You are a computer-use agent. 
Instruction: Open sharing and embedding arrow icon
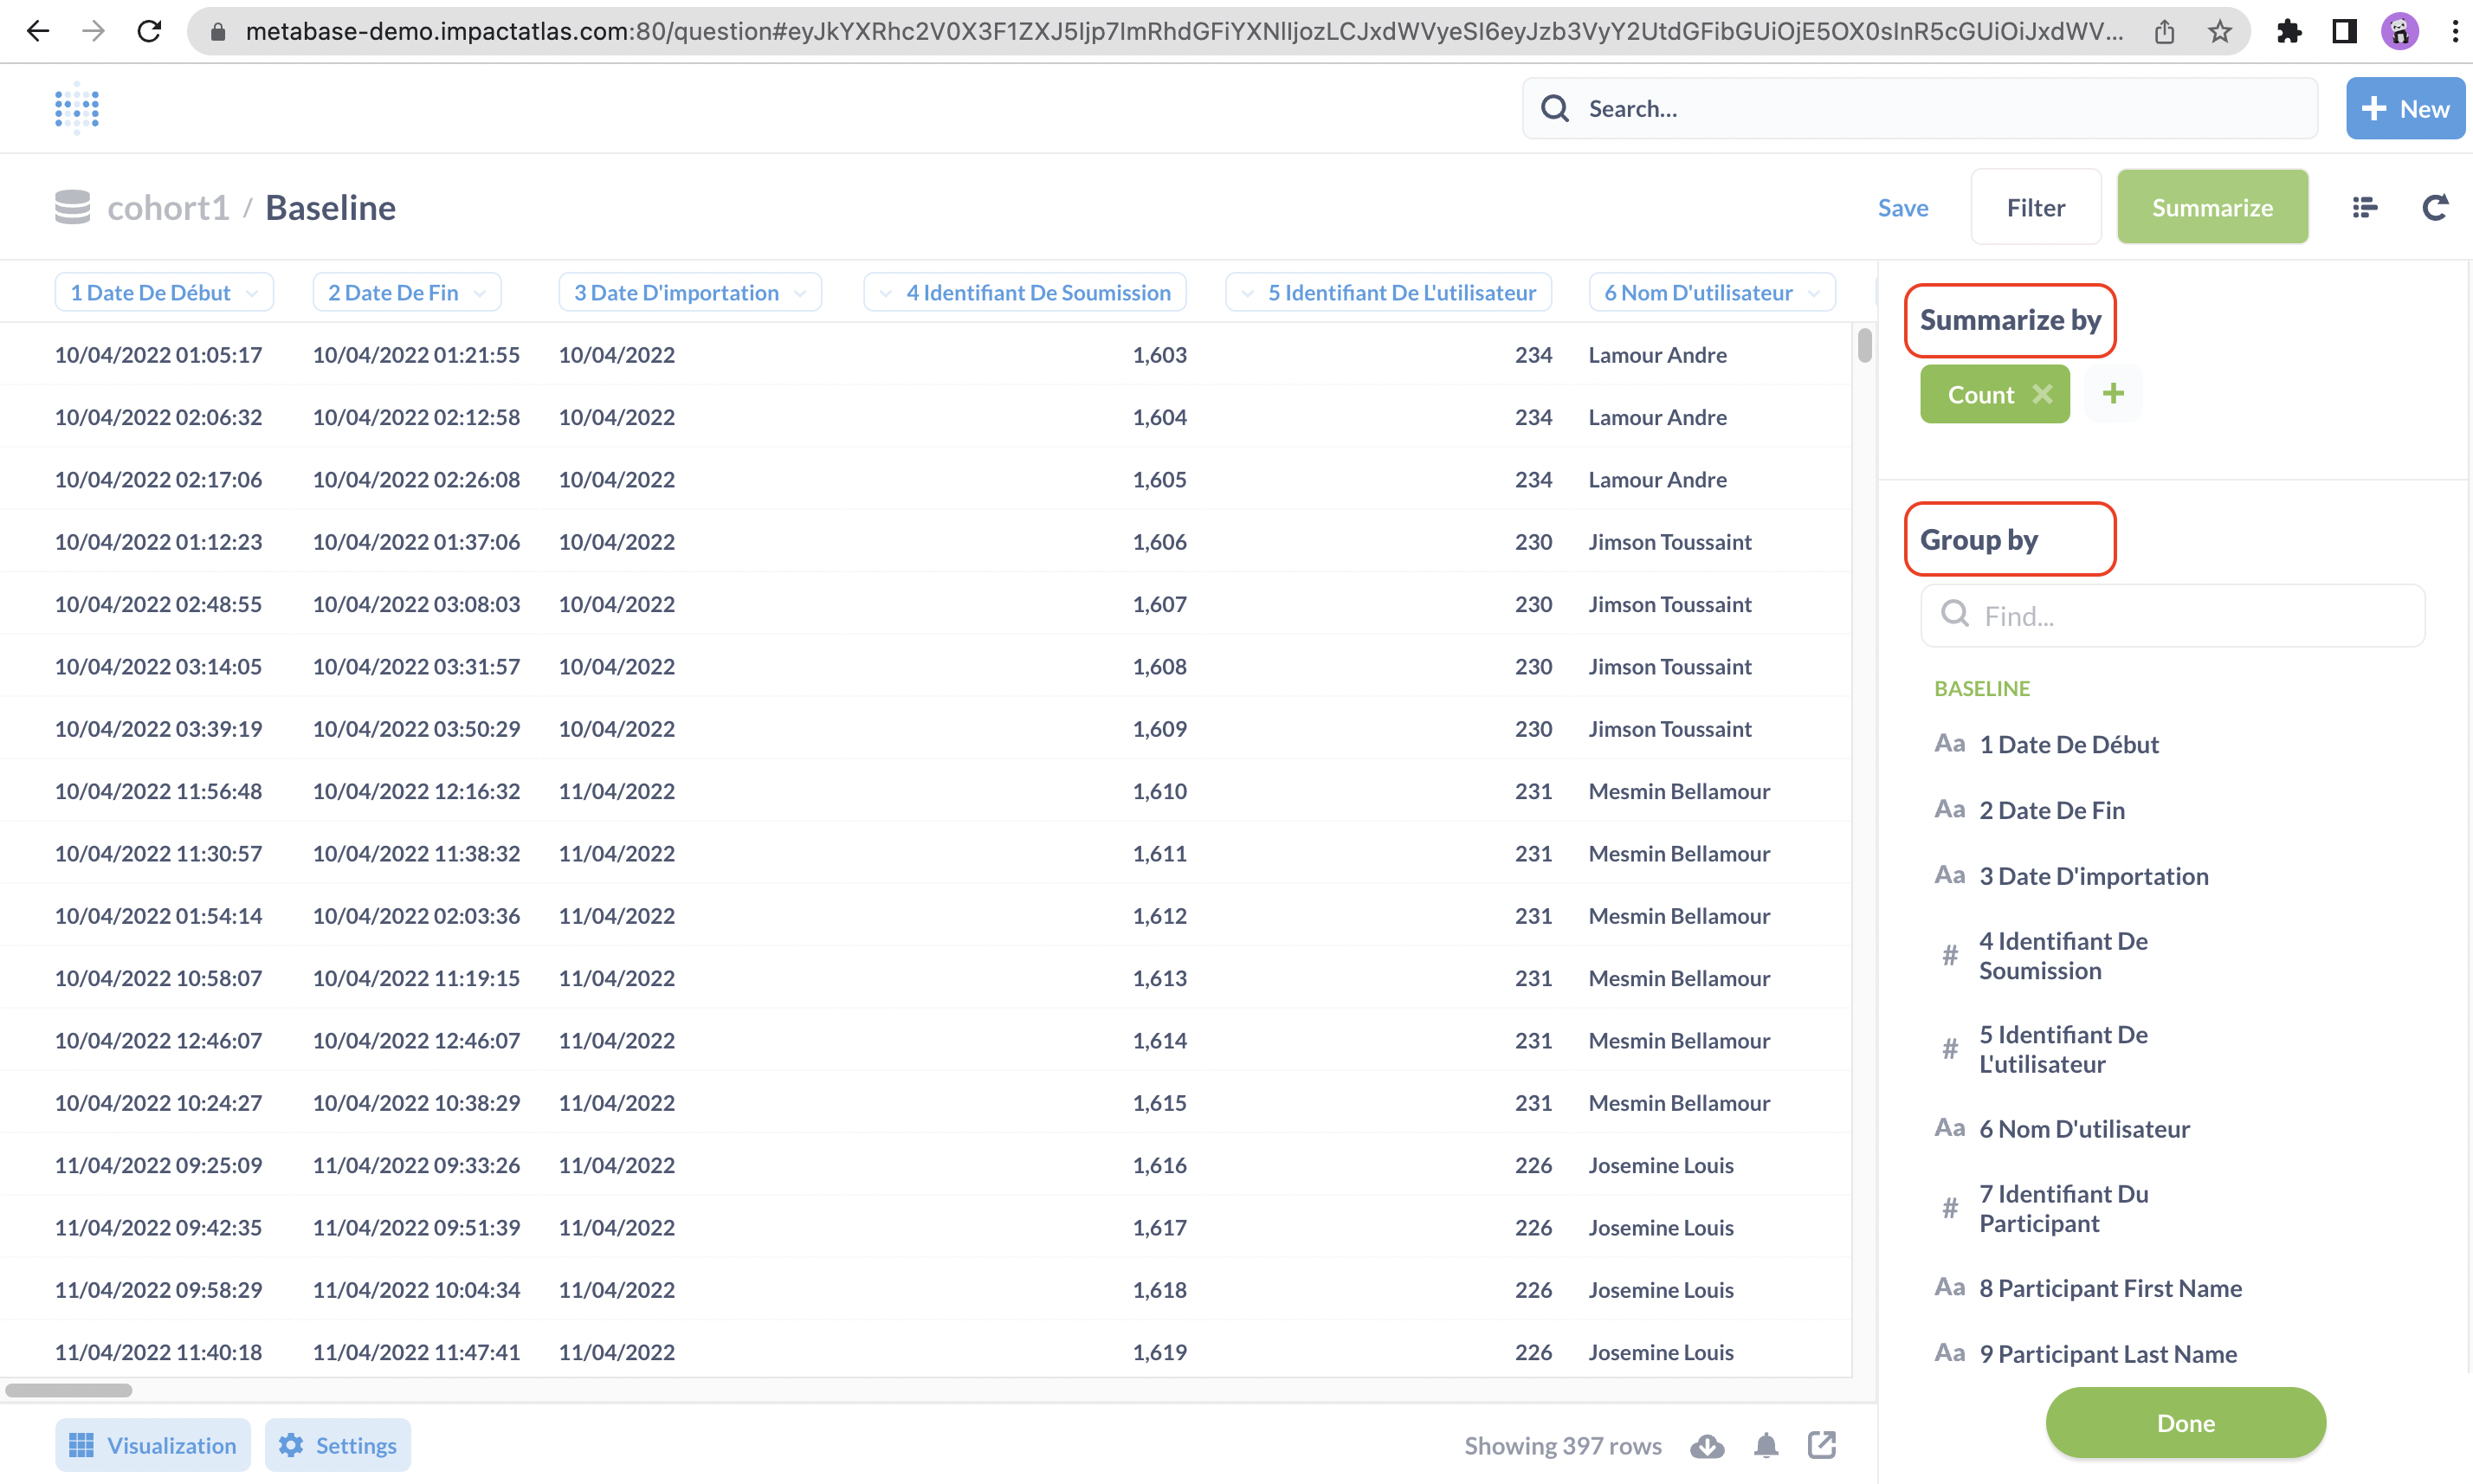[1822, 1445]
